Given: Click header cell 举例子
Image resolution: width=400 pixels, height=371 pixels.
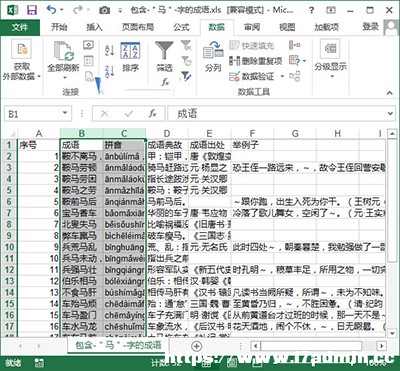Looking at the screenshot, I should tap(252, 145).
